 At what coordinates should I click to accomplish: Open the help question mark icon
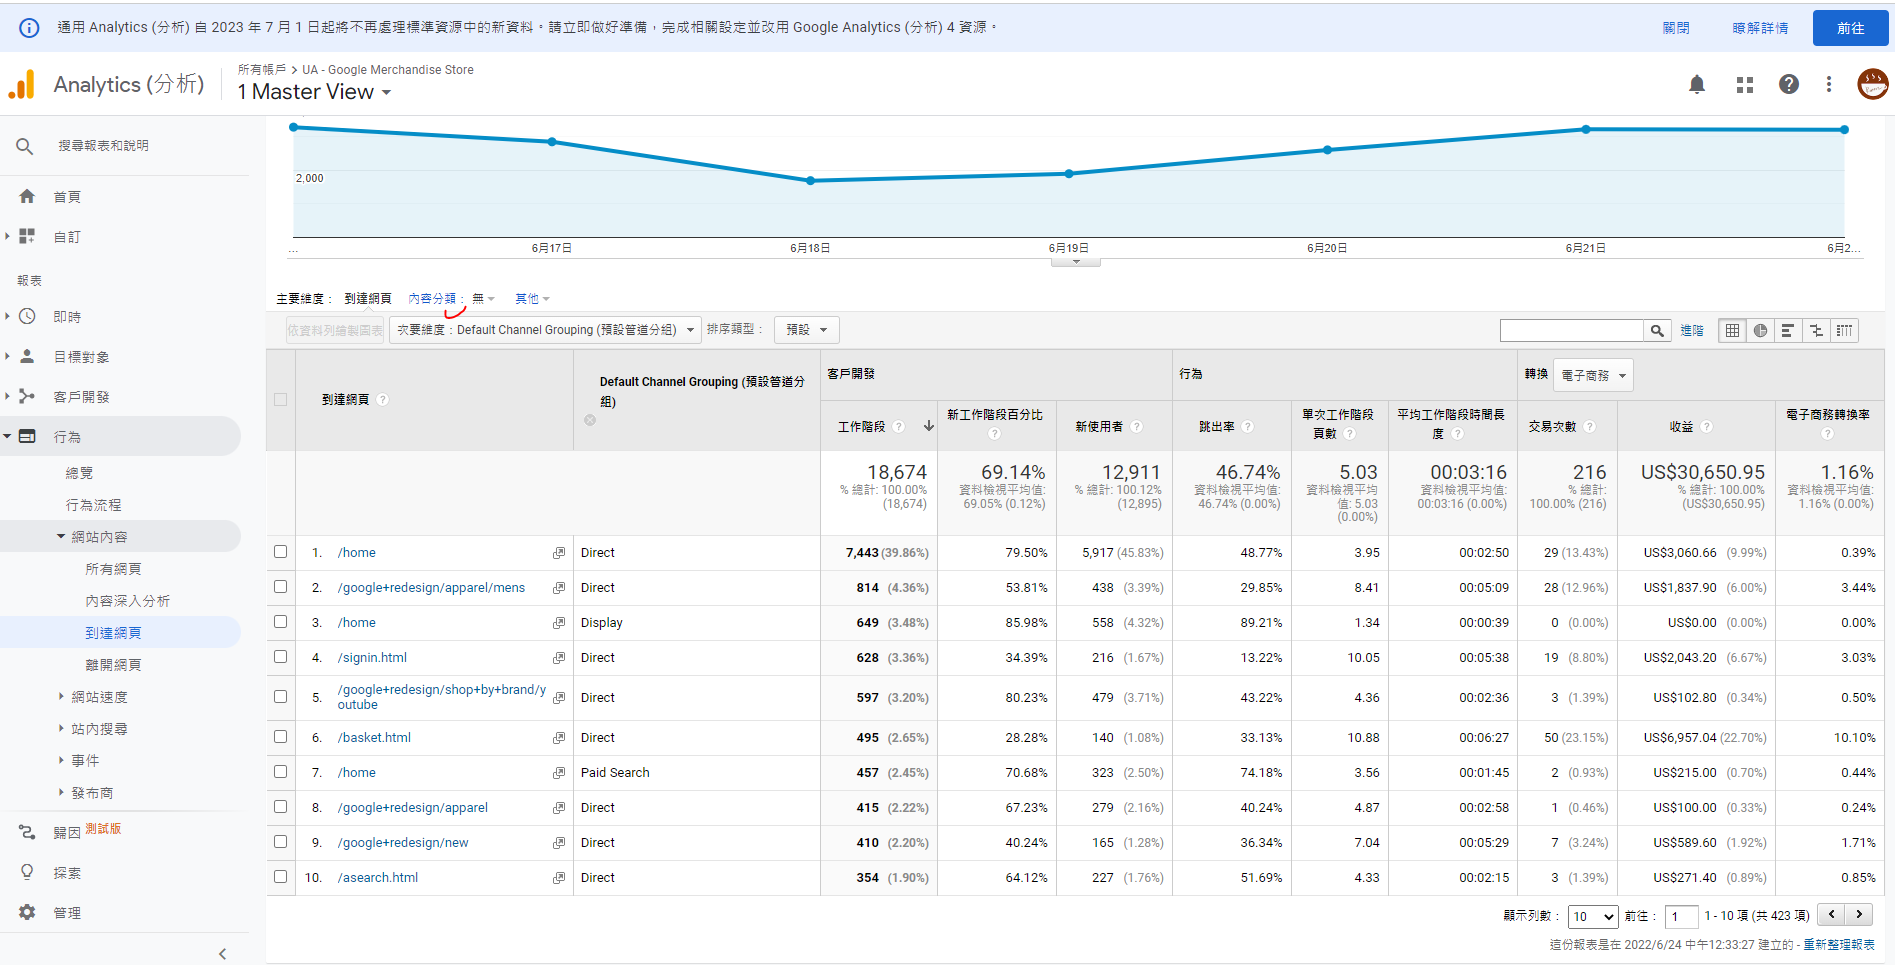click(1789, 85)
